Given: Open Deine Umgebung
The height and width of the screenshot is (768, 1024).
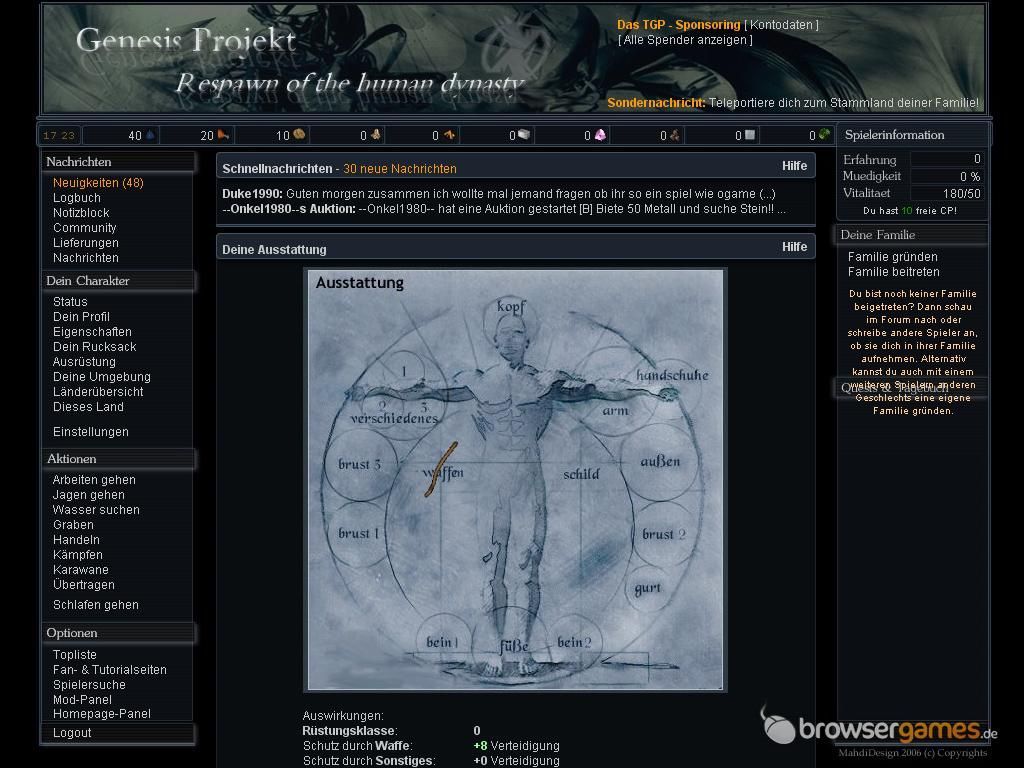Looking at the screenshot, I should point(102,377).
